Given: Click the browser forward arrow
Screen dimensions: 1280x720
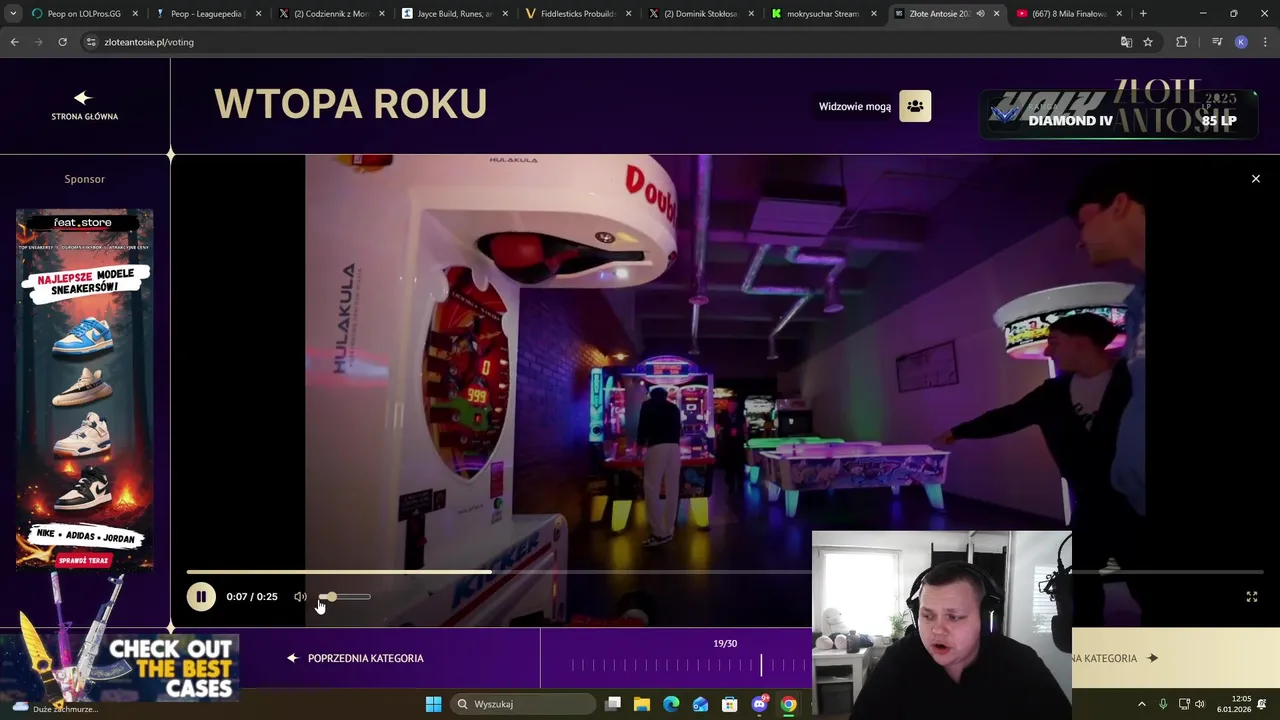Looking at the screenshot, I should [38, 42].
